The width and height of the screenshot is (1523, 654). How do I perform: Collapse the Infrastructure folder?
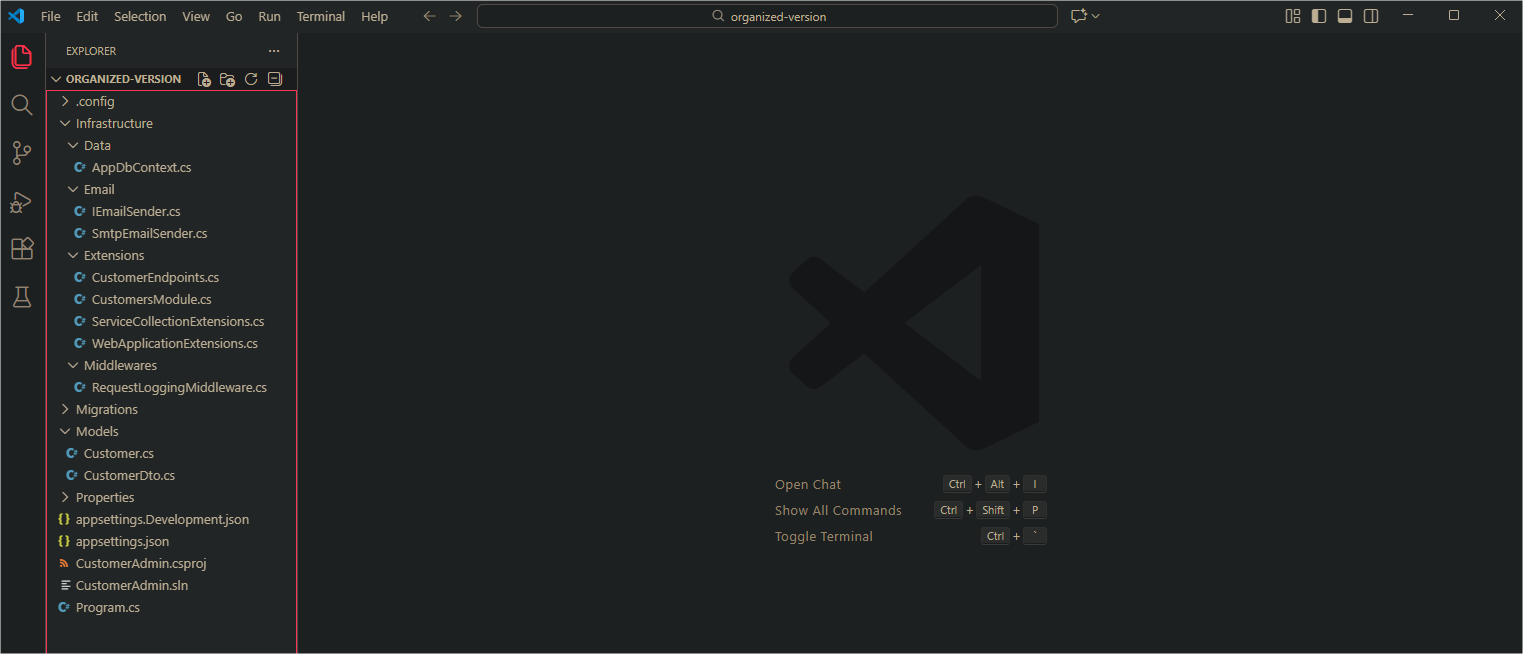[x=114, y=123]
